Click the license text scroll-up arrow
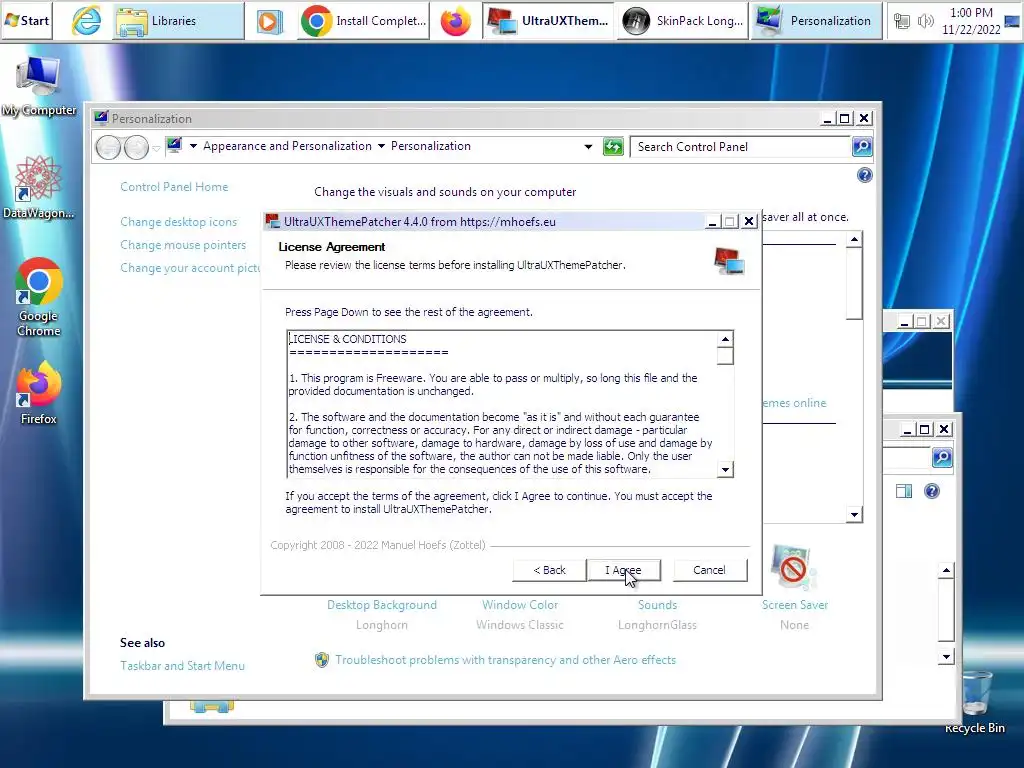The image size is (1024, 768). click(x=725, y=339)
